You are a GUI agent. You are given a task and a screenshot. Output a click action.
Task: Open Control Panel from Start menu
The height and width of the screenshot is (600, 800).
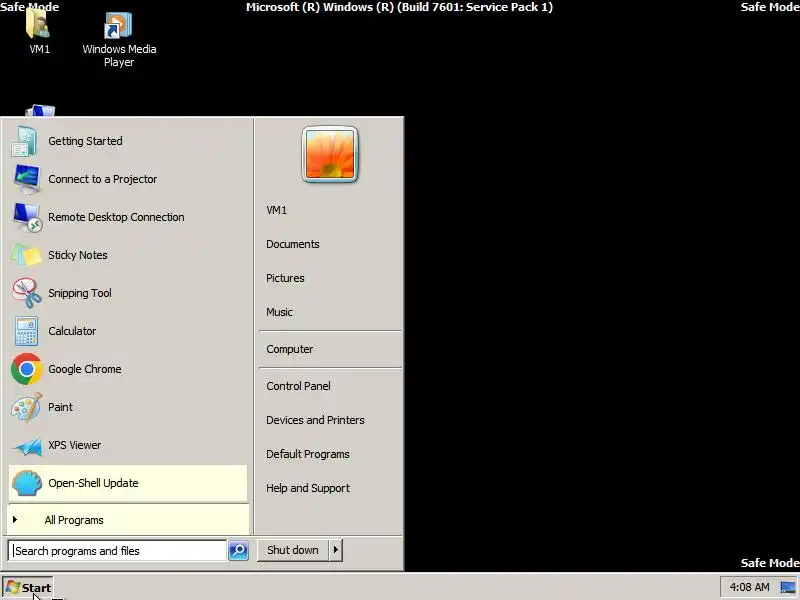pos(298,386)
